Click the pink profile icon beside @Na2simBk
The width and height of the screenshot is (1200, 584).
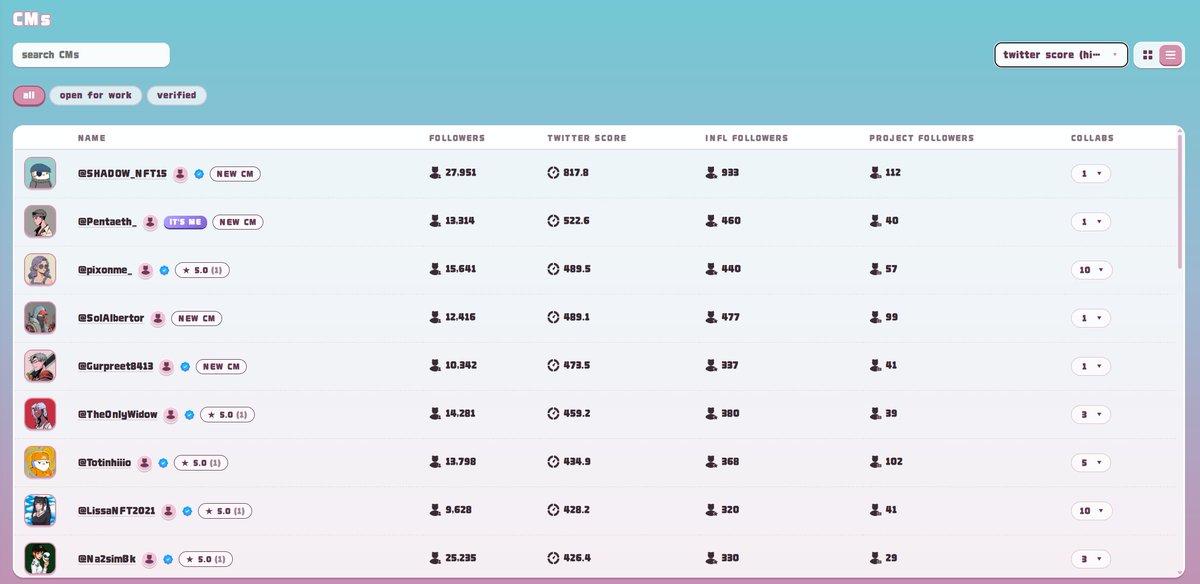point(149,559)
